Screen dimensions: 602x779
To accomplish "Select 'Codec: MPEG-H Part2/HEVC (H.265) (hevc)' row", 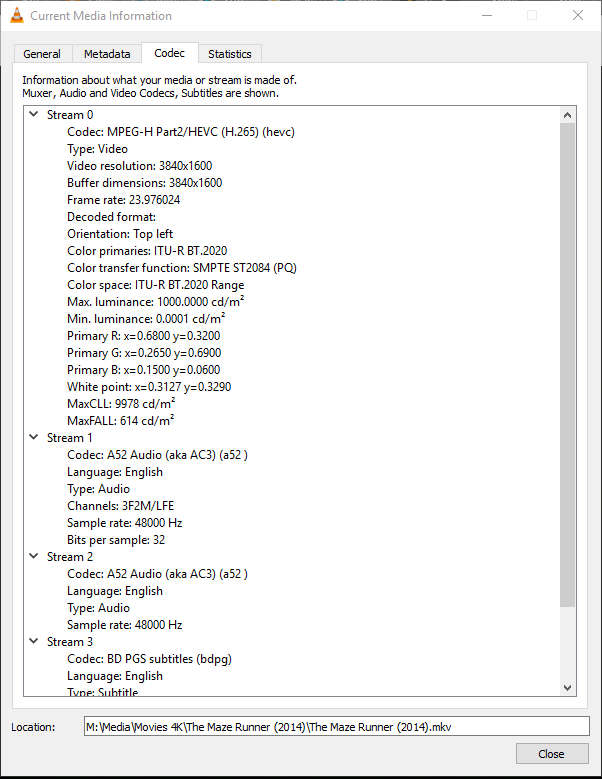I will (x=181, y=132).
